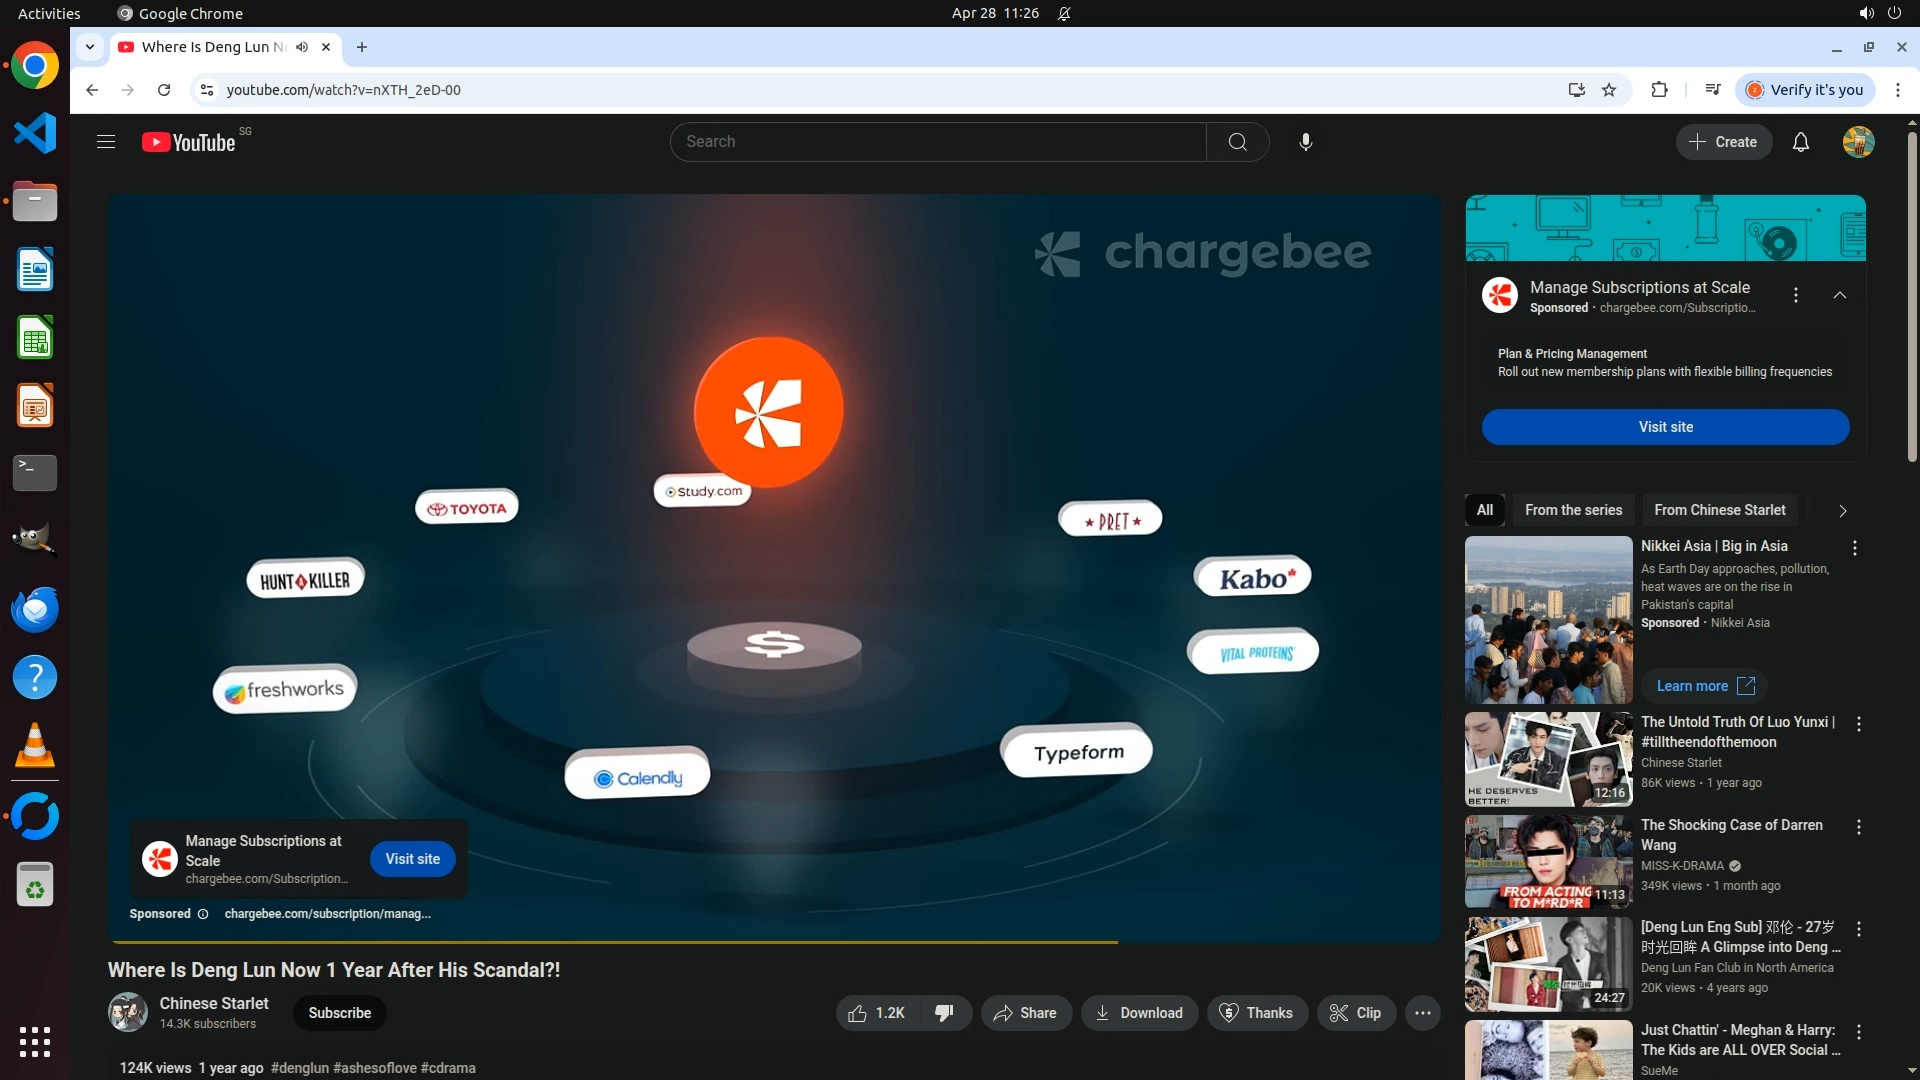1920x1080 pixels.
Task: Show more filter chips with right chevron
Action: (1842, 511)
